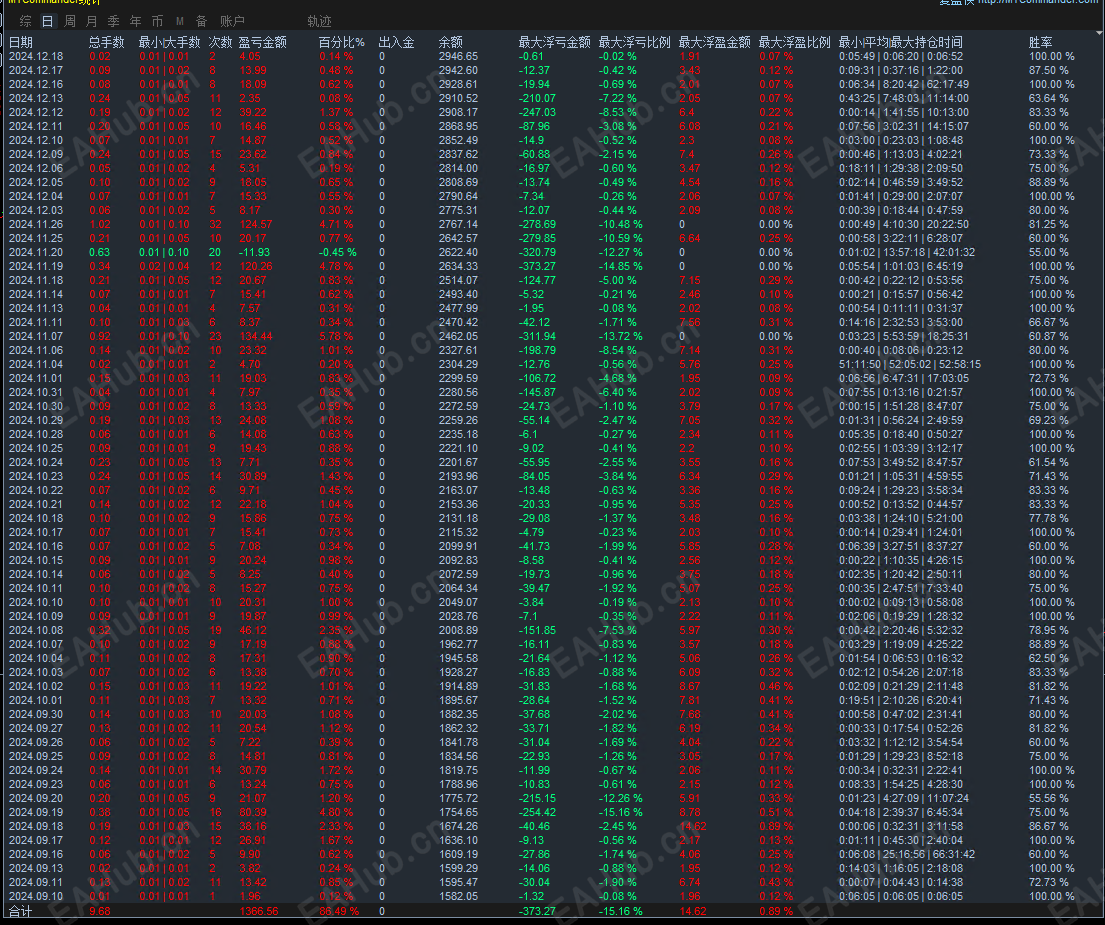The image size is (1105, 925).
Task: Click the 2024.12.13 date cell
Action: 36,99
